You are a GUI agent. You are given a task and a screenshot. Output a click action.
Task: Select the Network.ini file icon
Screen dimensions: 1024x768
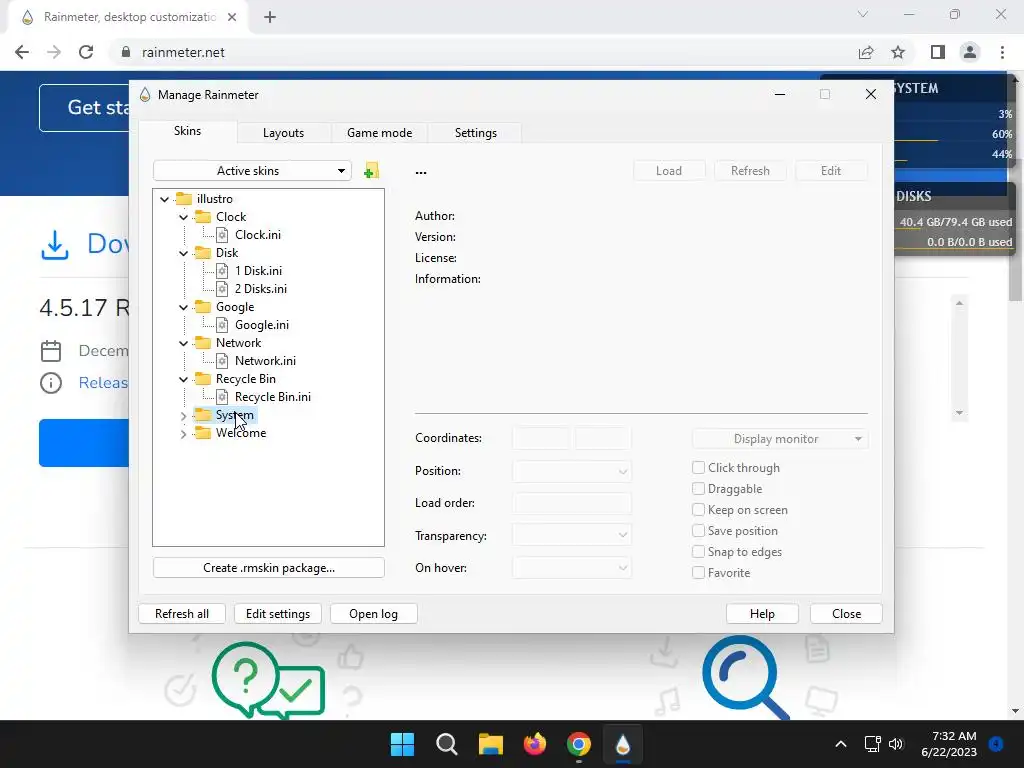[x=222, y=360]
